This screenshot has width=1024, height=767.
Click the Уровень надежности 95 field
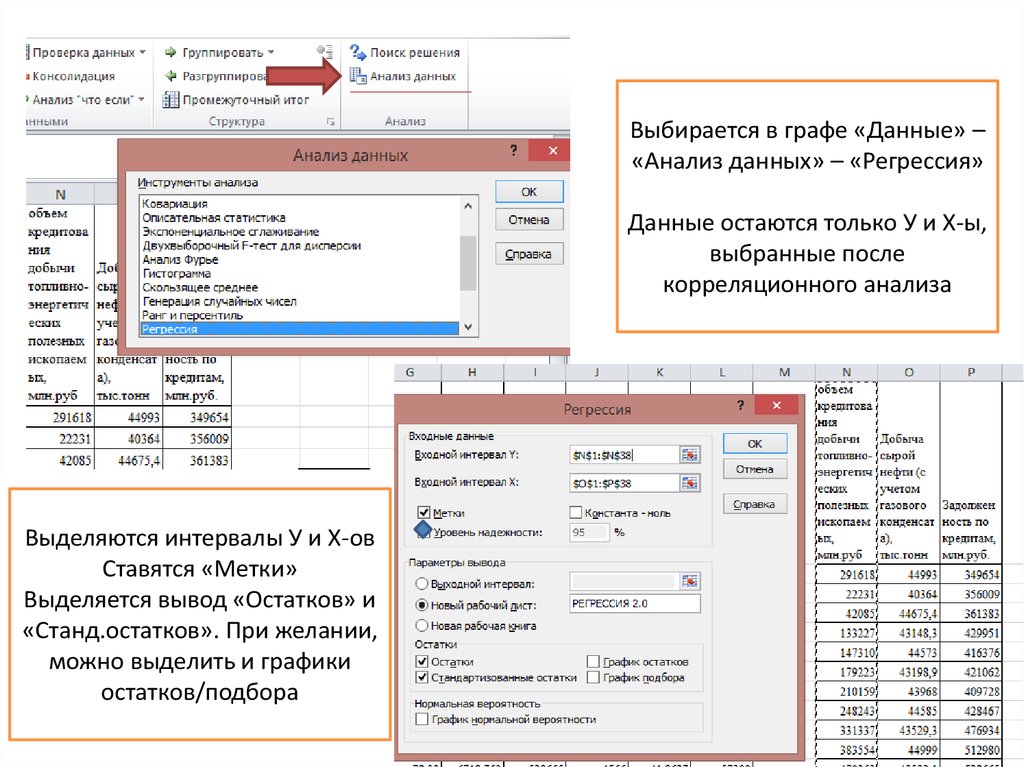point(589,532)
